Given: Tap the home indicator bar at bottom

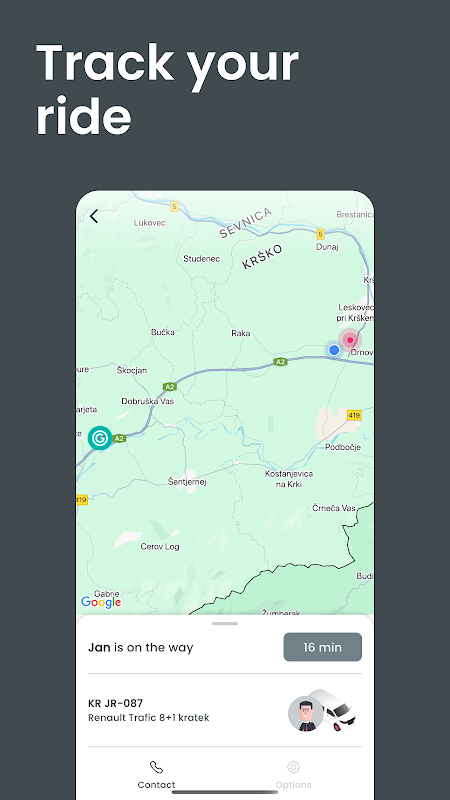Looking at the screenshot, I should [225, 792].
